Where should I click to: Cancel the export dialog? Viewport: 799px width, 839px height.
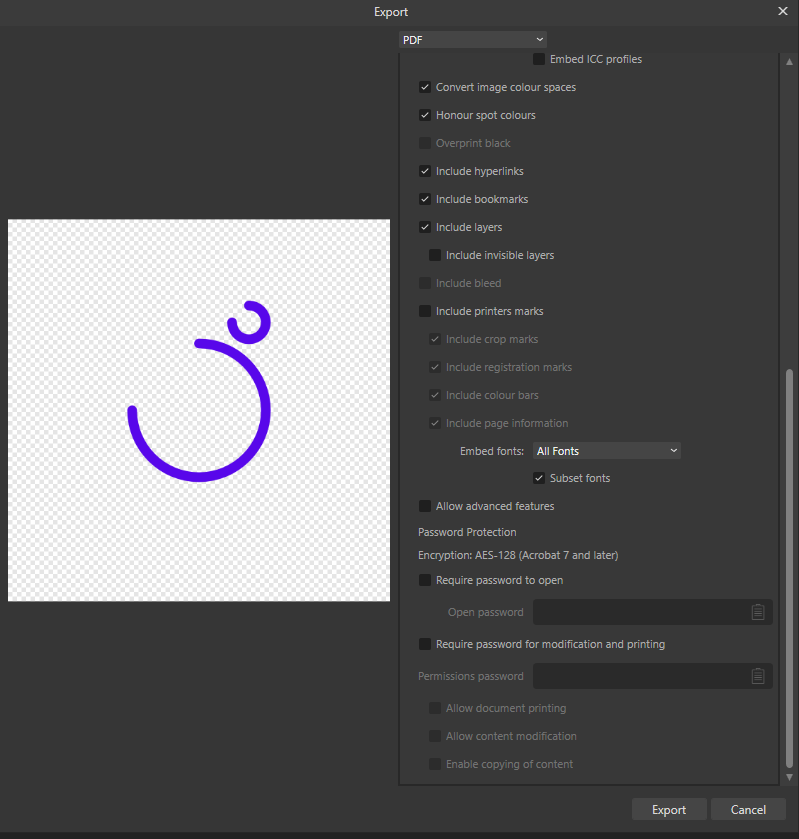tap(748, 810)
